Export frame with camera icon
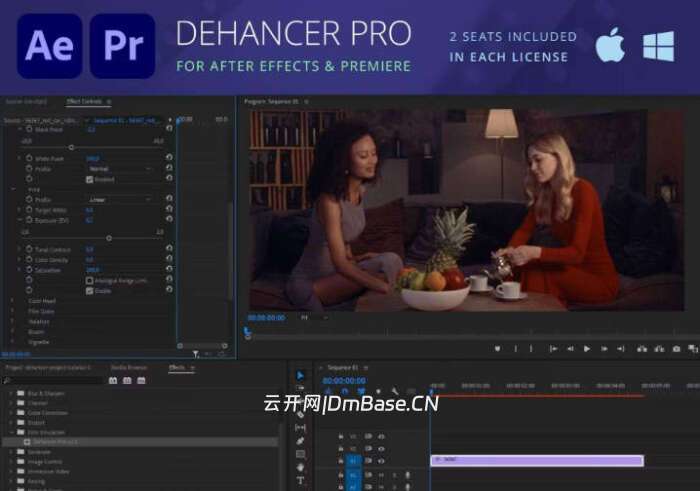 coord(676,349)
